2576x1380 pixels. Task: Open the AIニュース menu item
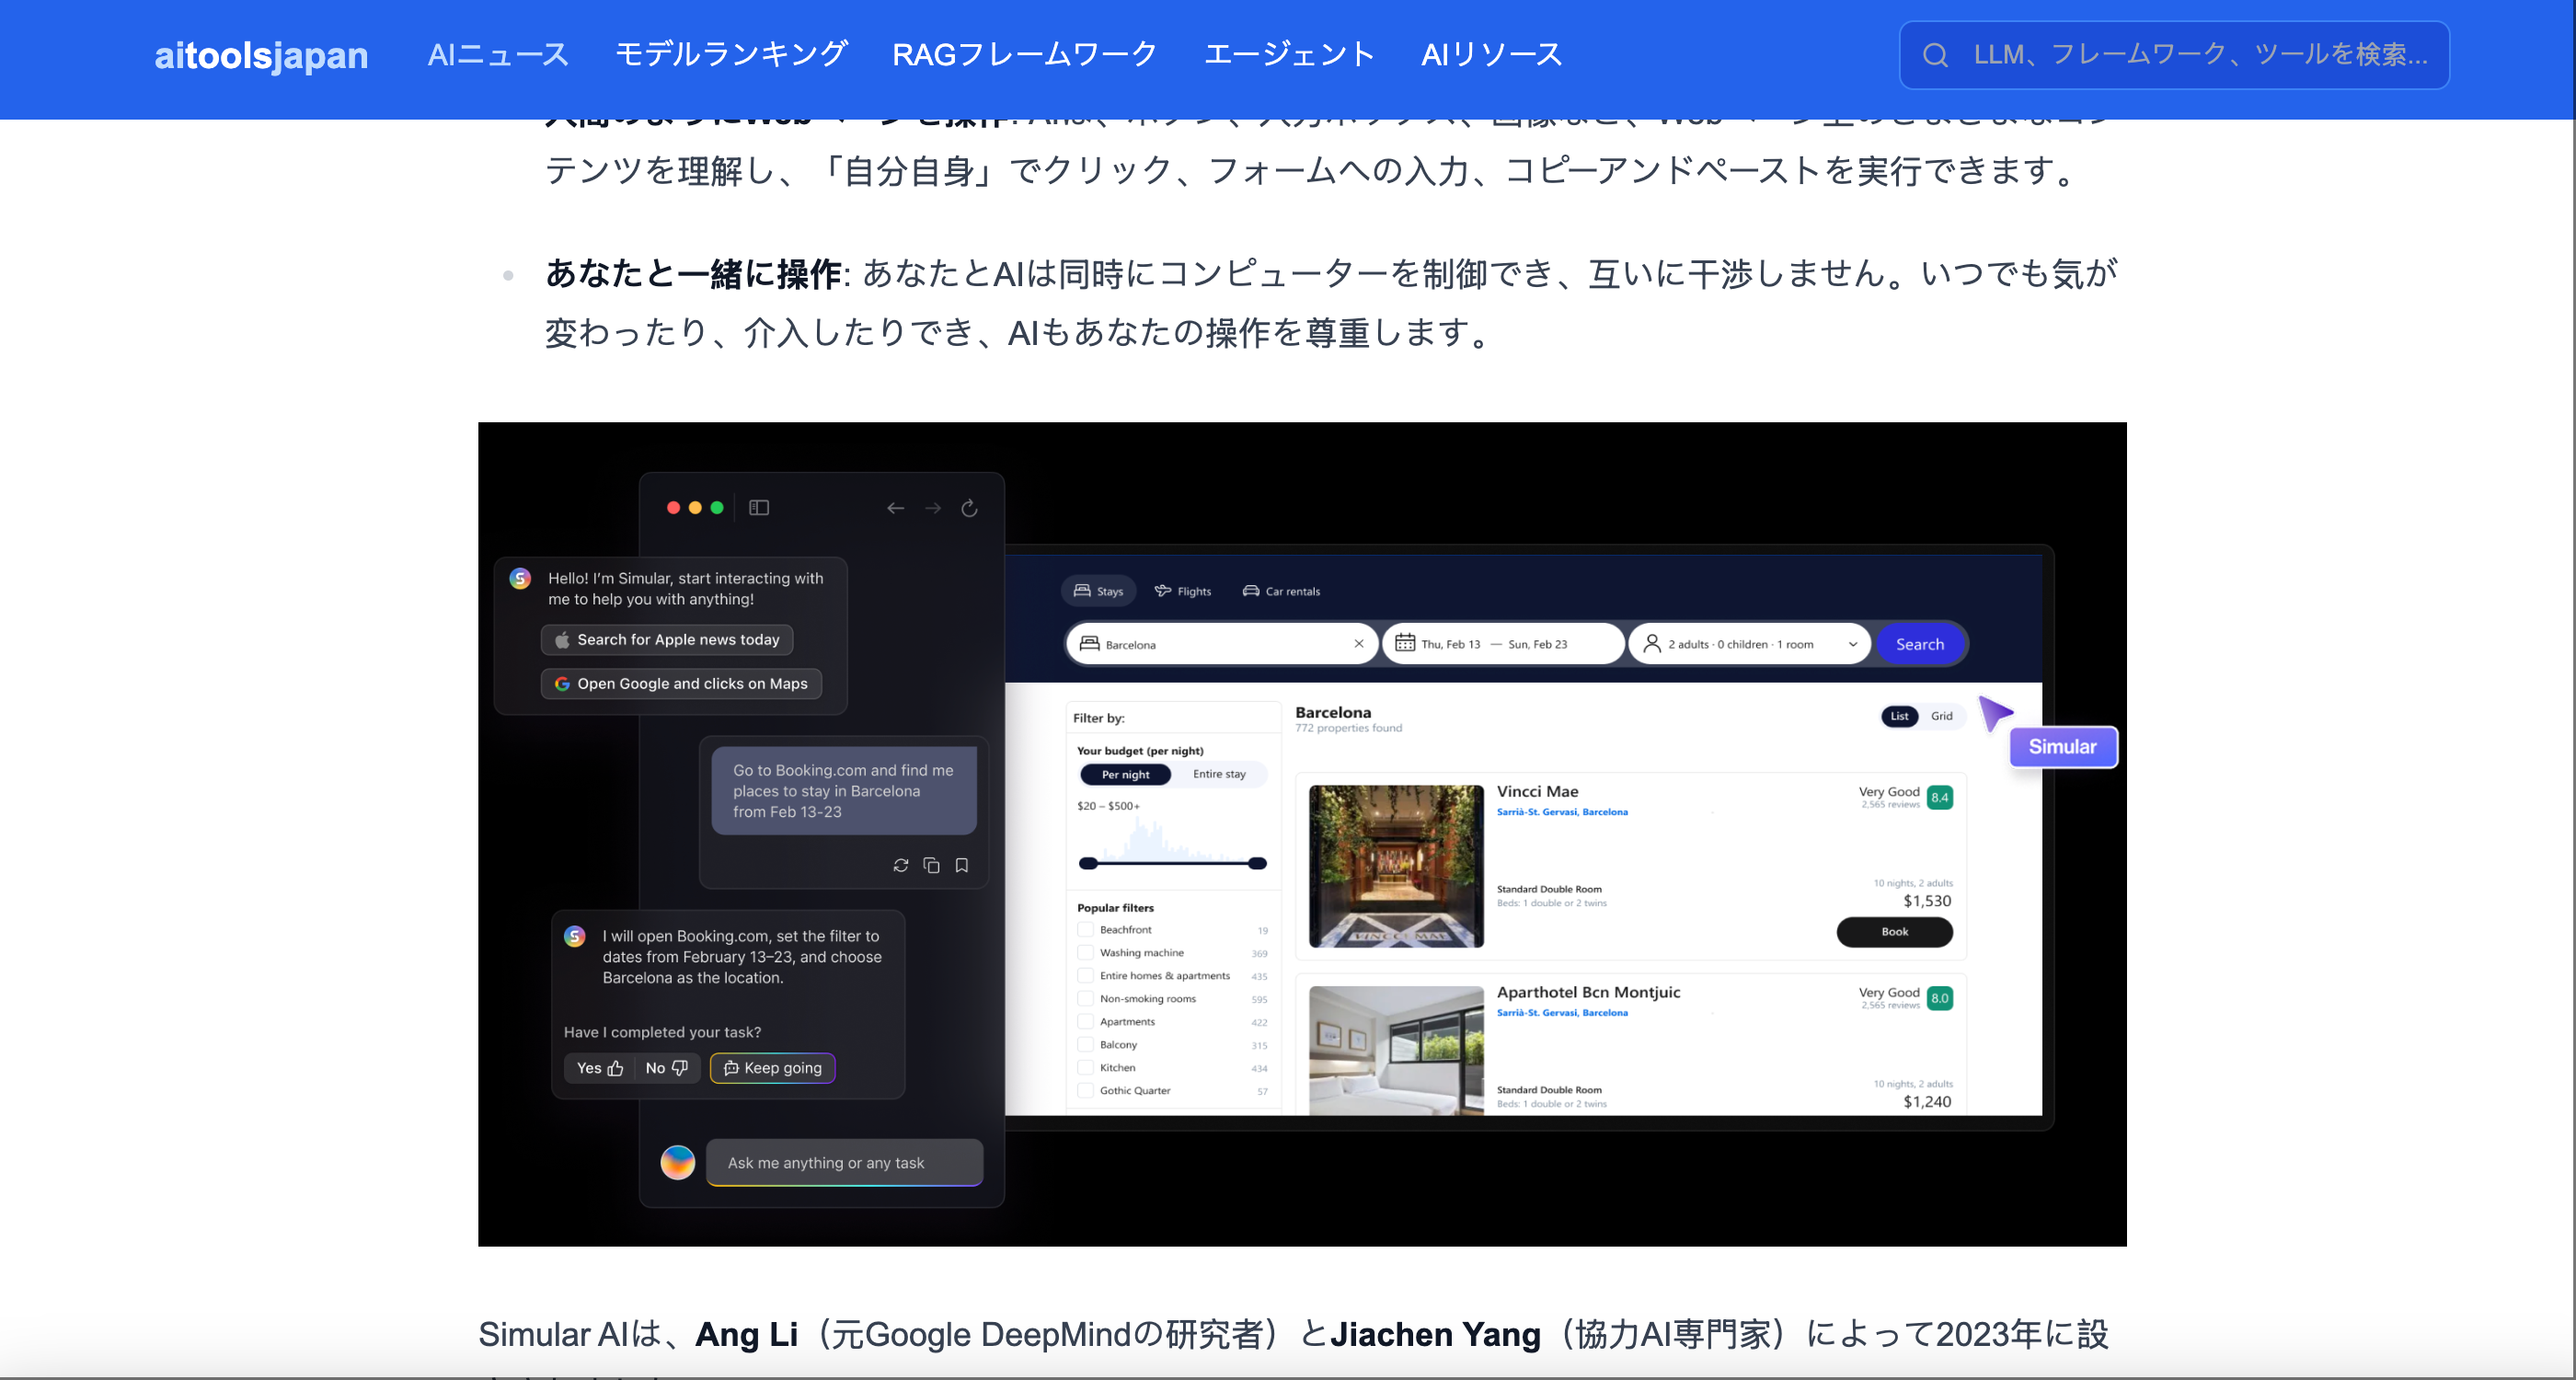point(497,55)
